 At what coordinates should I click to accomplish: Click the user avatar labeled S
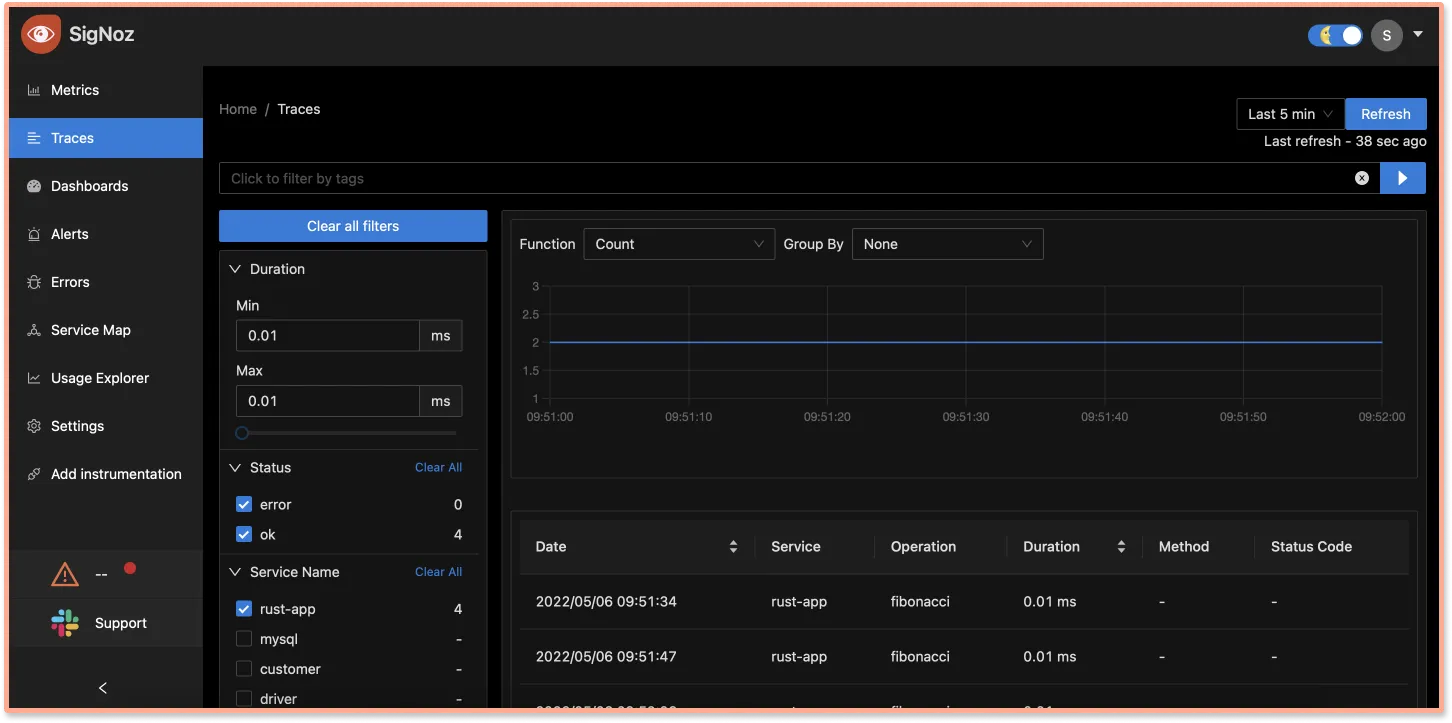coord(1386,35)
